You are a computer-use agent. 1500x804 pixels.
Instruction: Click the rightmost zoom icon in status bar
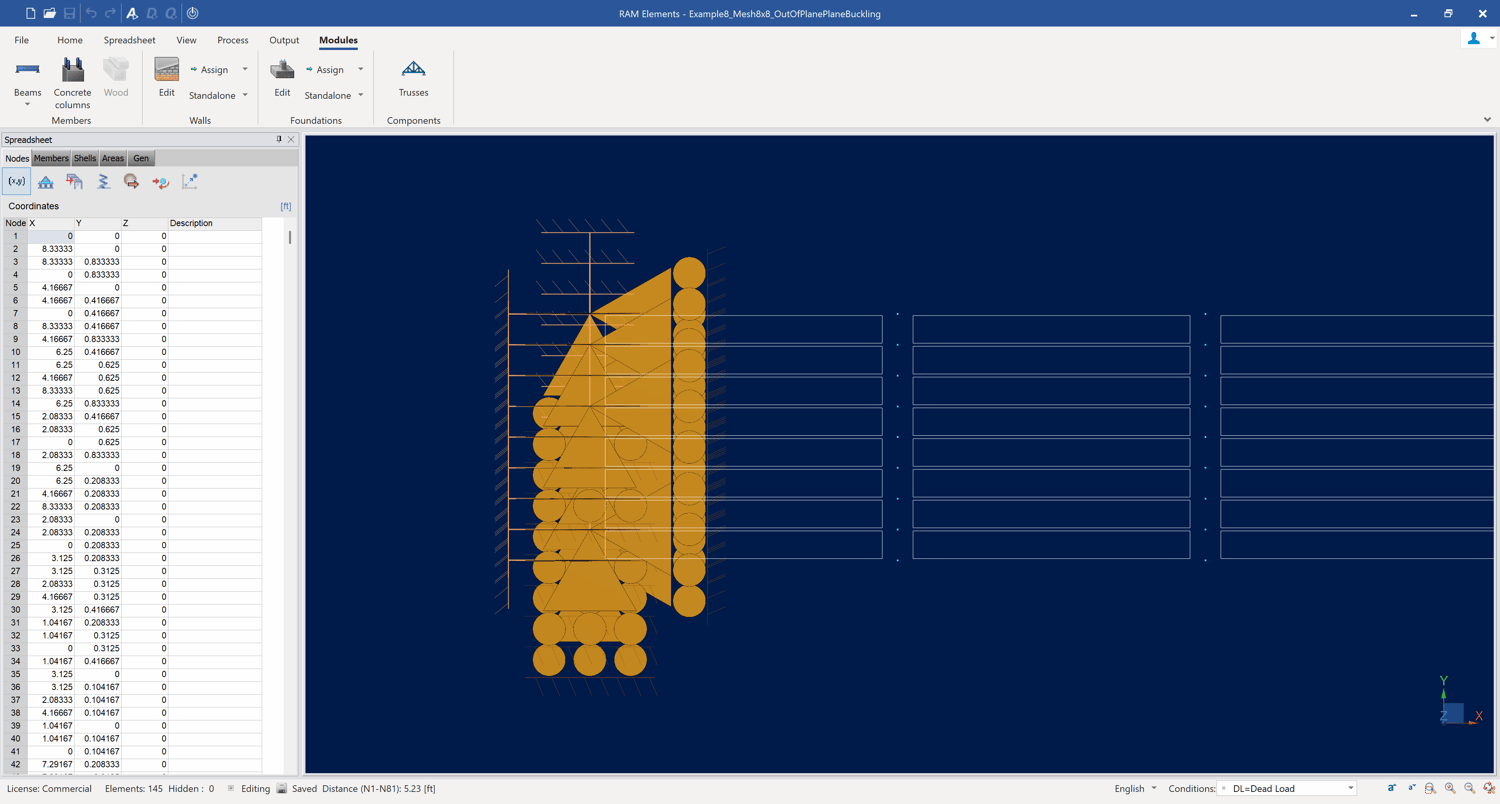coord(1488,788)
